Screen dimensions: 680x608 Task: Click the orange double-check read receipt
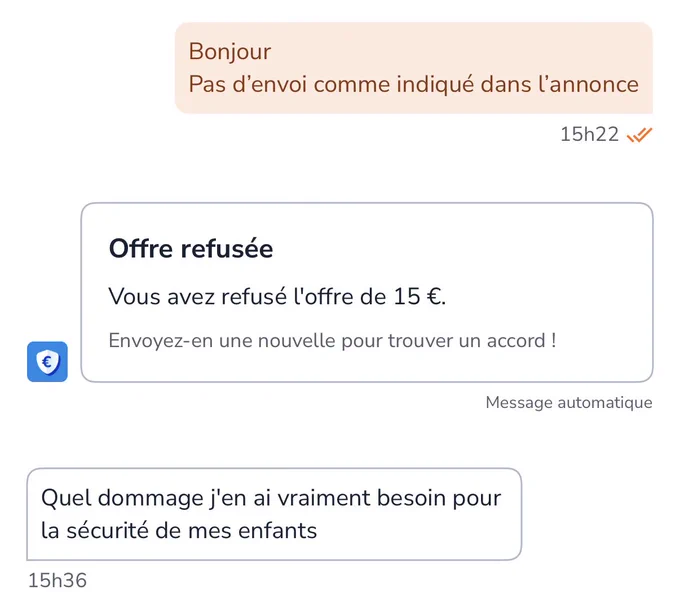pyautogui.click(x=639, y=134)
